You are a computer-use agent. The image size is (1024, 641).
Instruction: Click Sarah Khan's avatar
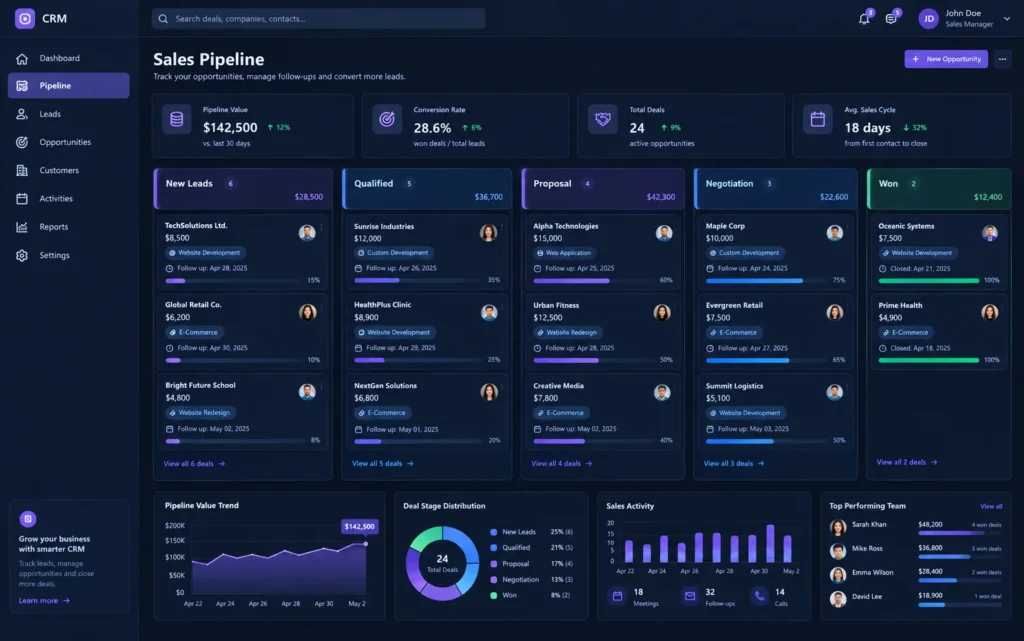(838, 527)
